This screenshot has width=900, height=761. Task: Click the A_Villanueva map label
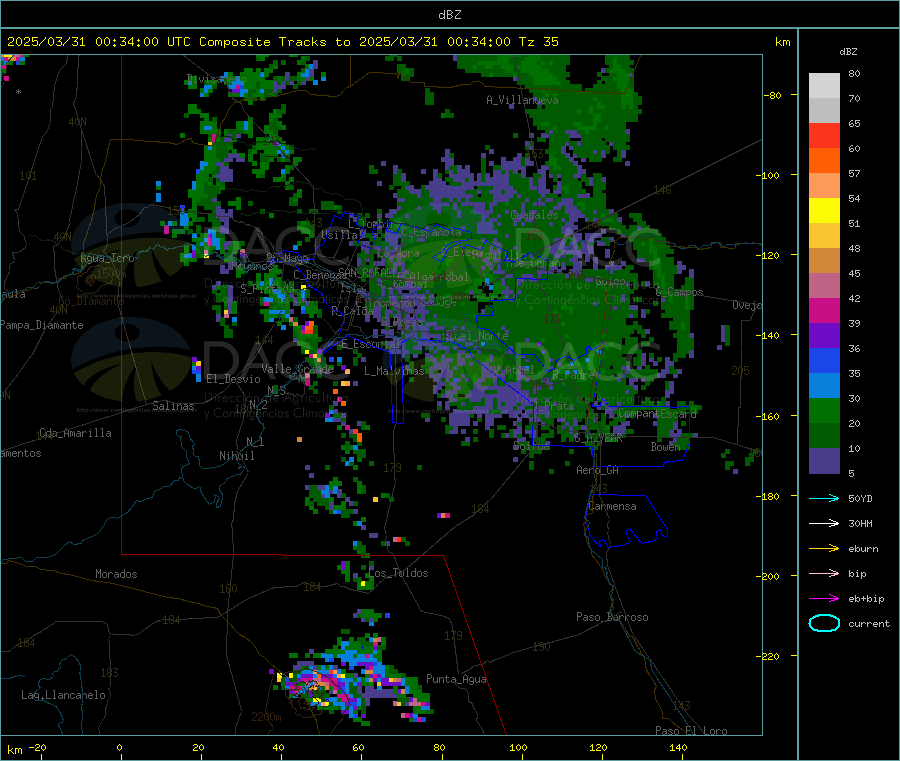pyautogui.click(x=522, y=100)
